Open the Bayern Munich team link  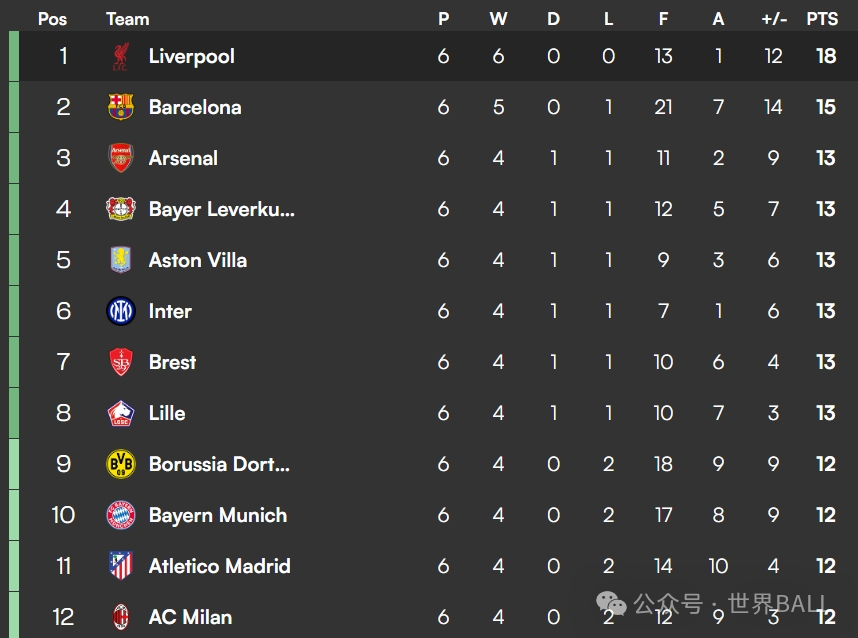click(x=218, y=515)
